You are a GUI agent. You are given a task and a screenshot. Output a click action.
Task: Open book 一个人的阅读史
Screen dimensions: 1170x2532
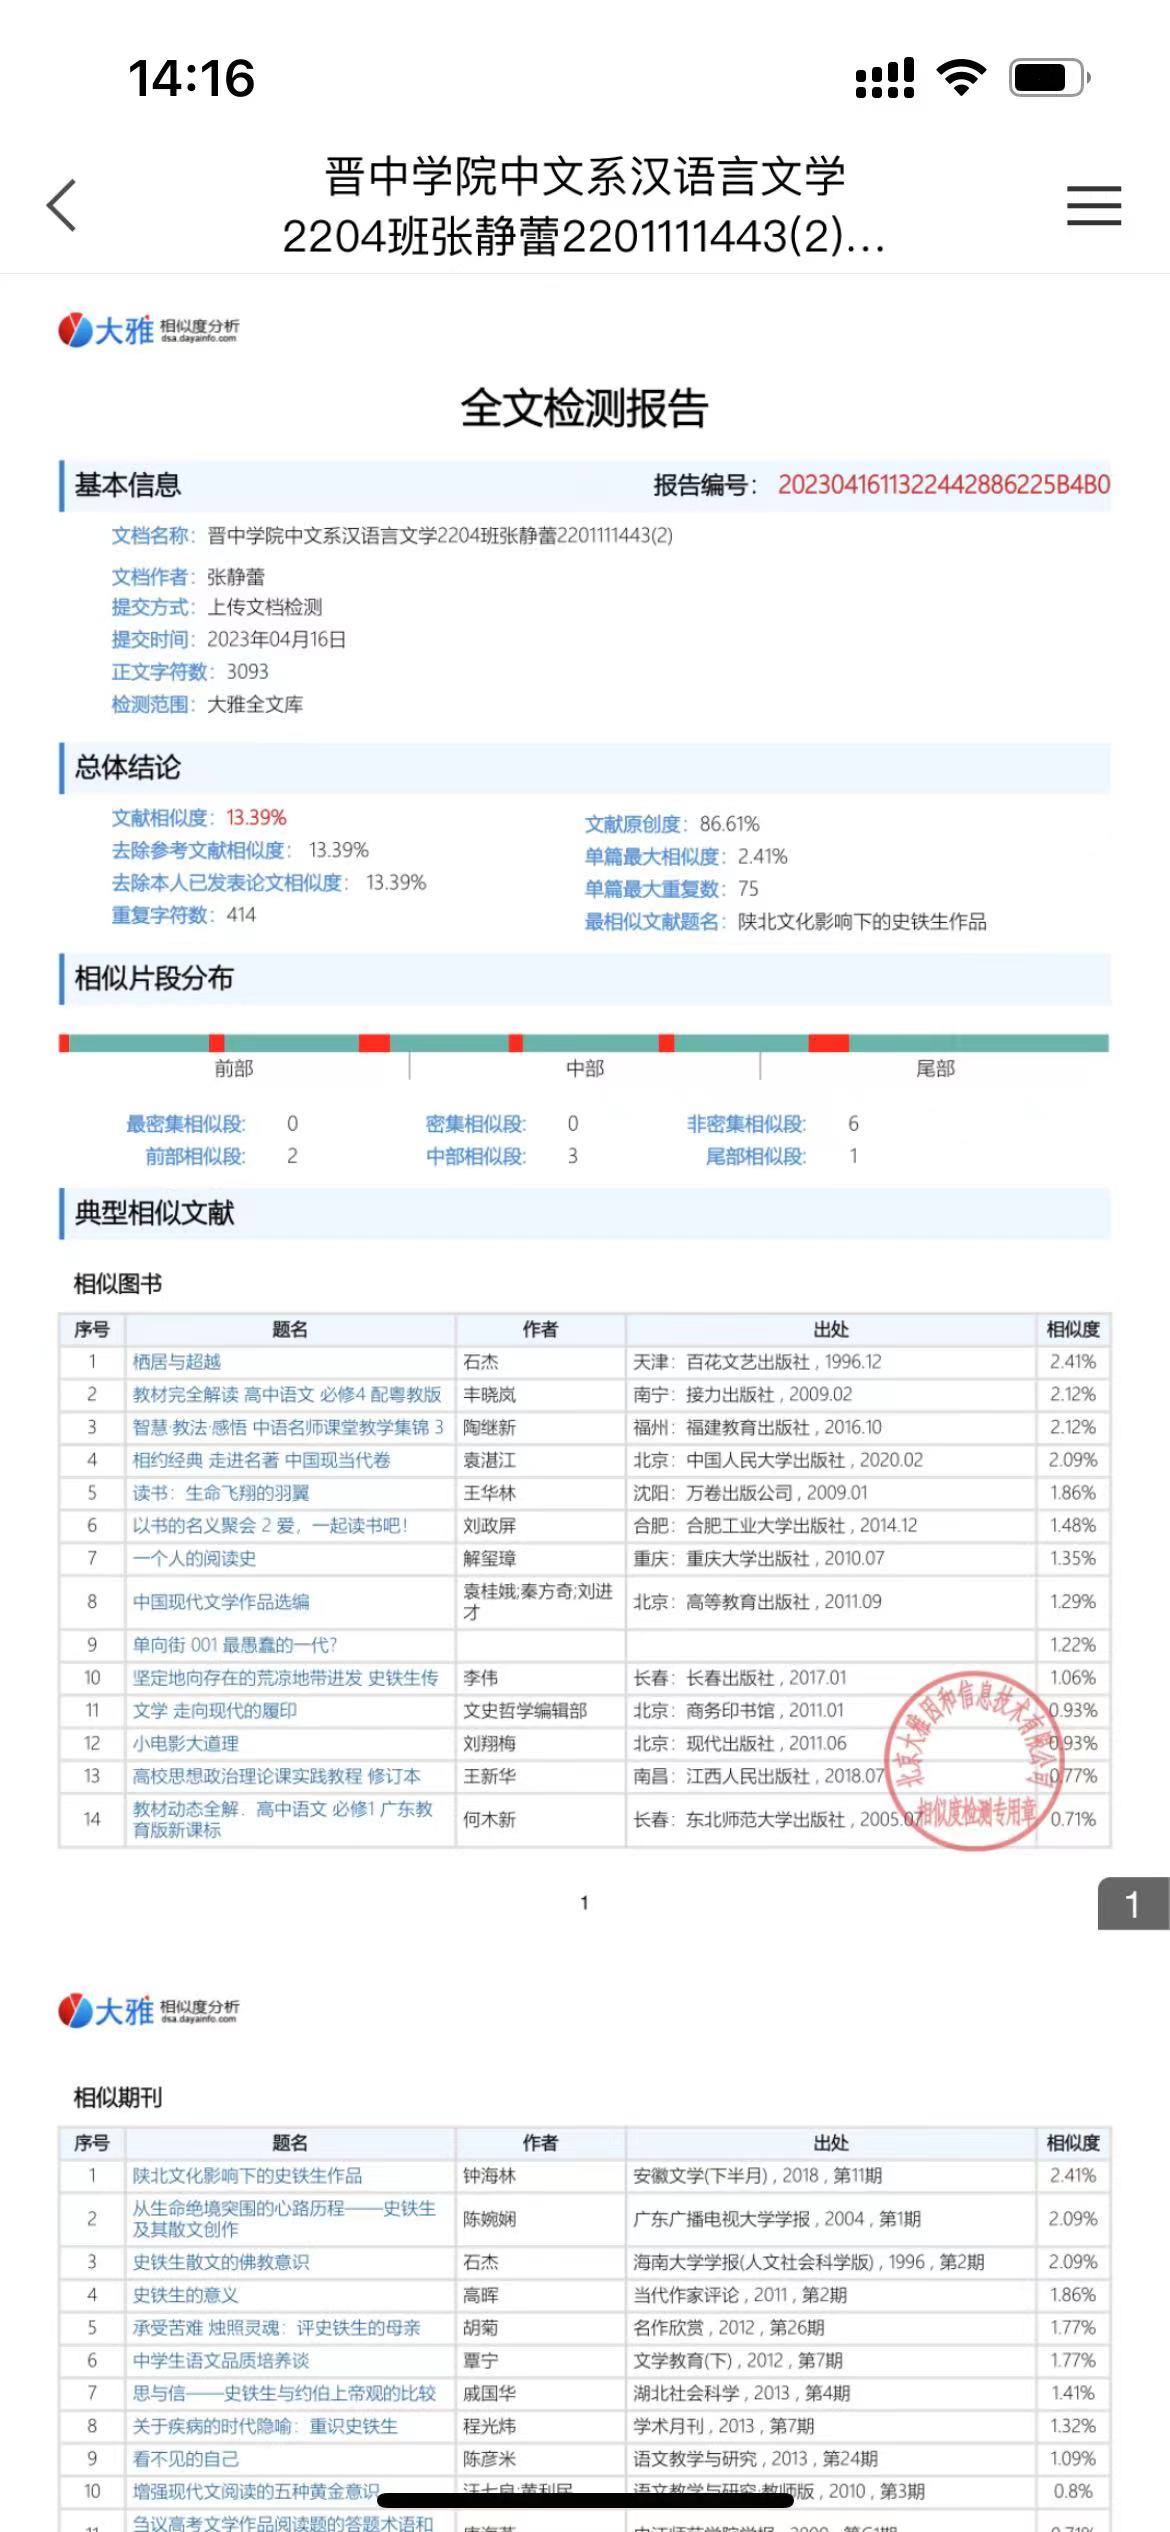pyautogui.click(x=194, y=1559)
